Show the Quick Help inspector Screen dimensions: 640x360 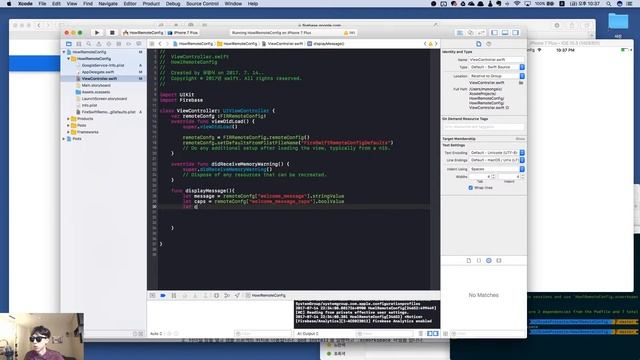489,44
